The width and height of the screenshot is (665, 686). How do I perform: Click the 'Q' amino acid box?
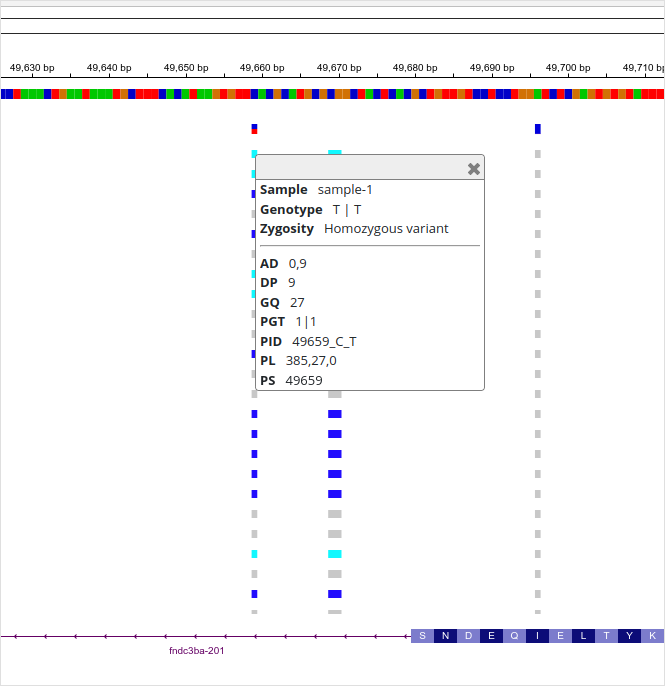514,636
